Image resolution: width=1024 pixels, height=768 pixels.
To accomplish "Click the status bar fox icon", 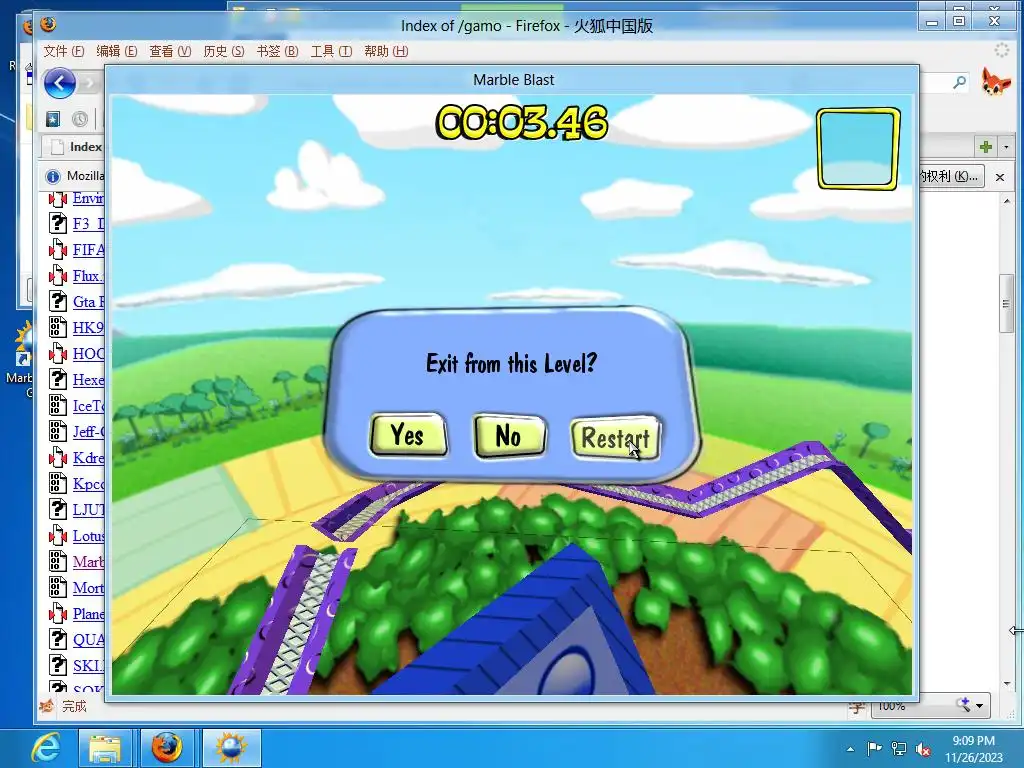I will [x=47, y=706].
